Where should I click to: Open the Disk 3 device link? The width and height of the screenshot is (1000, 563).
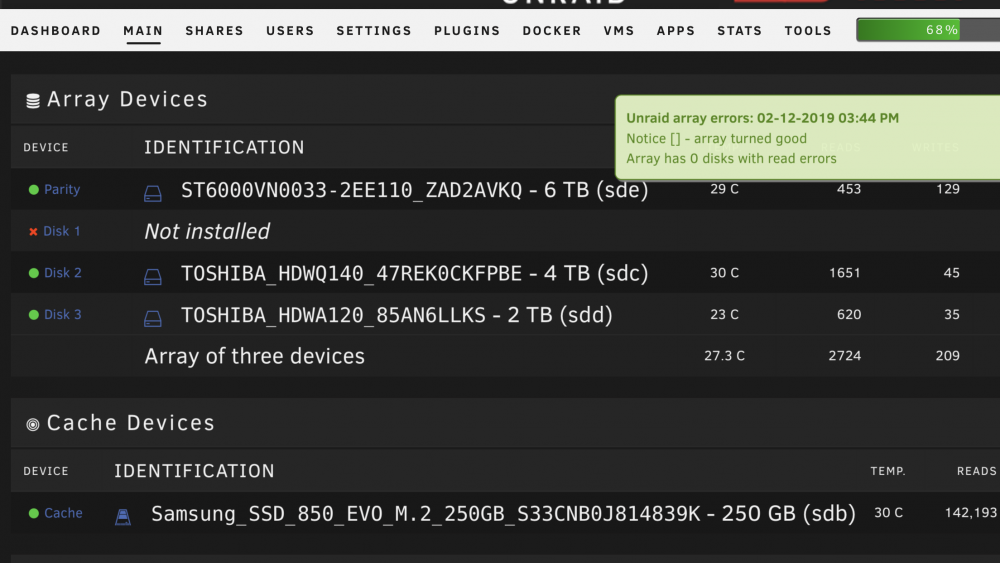pyautogui.click(x=62, y=314)
